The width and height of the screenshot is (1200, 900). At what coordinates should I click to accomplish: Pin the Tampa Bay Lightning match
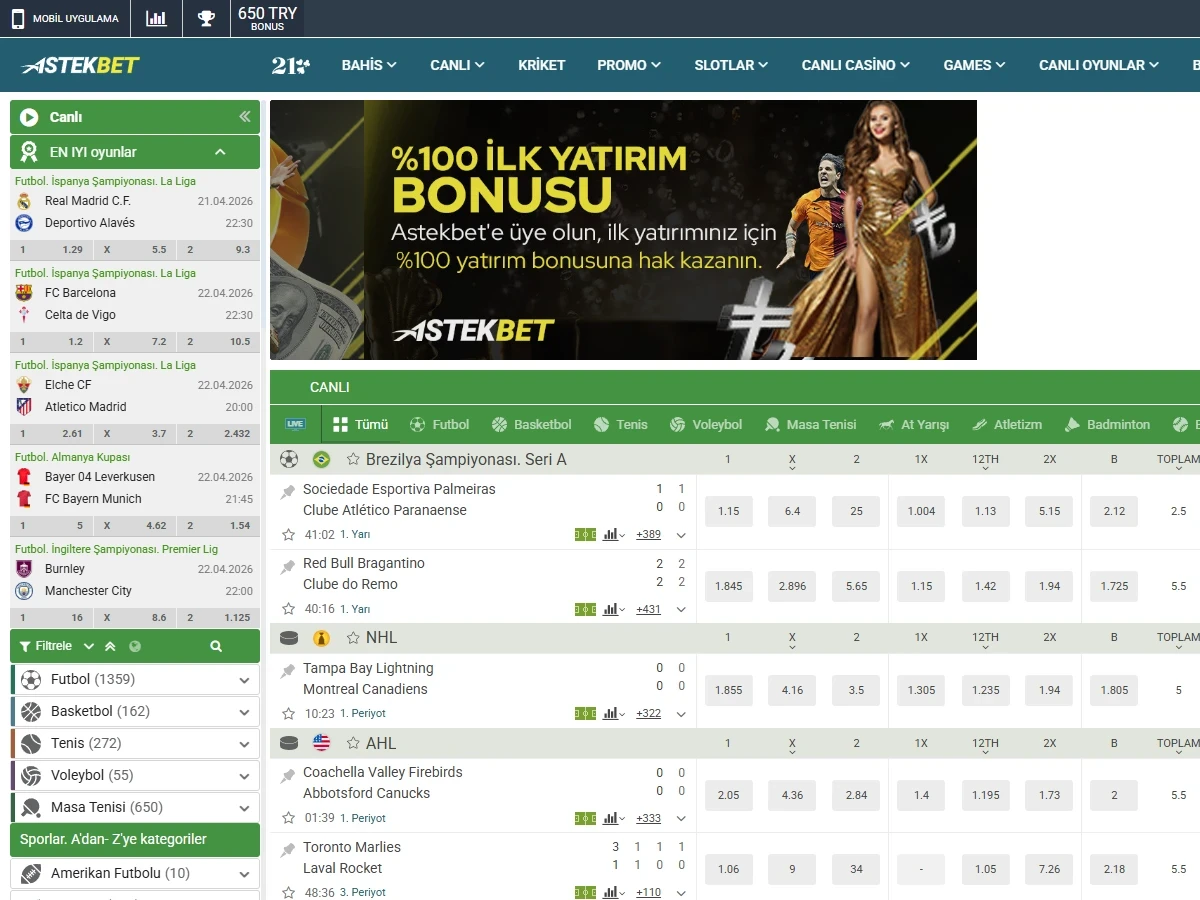click(288, 670)
